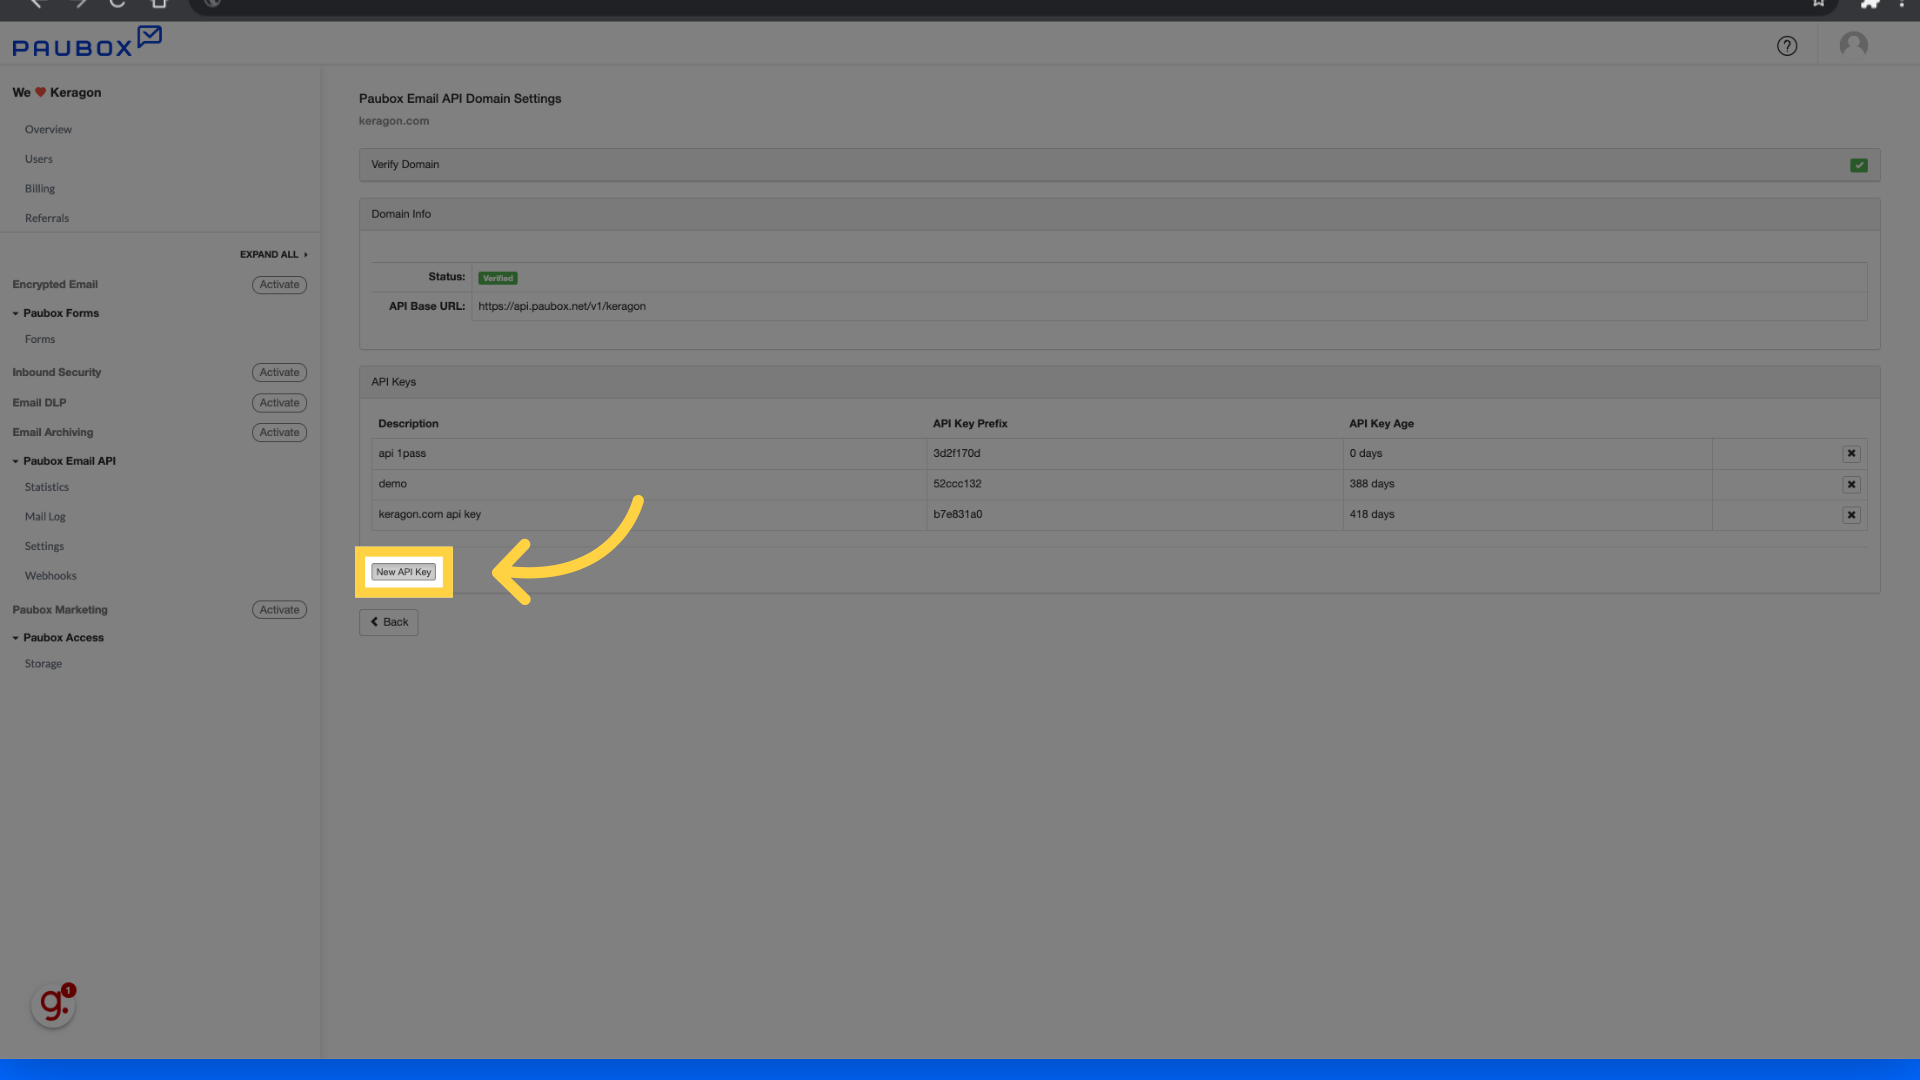Open Overview in sidebar
This screenshot has height=1080, width=1920.
coord(48,130)
